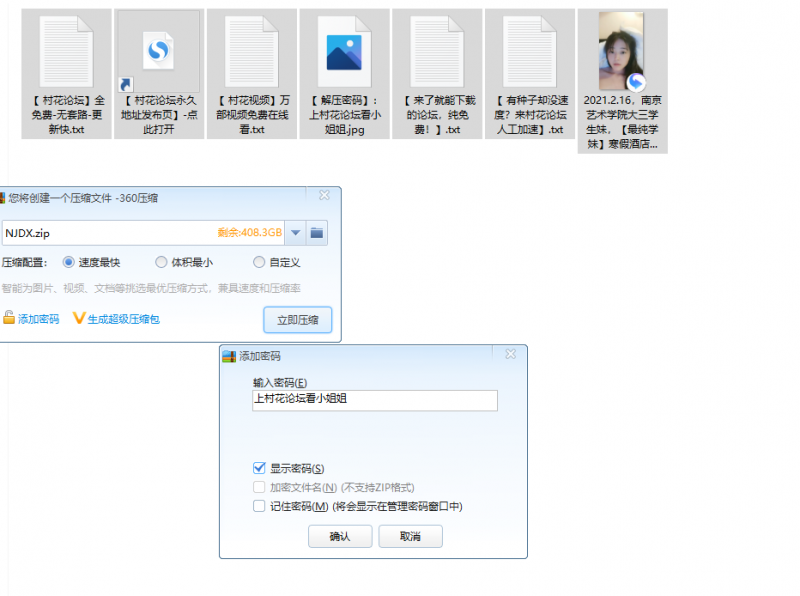Confirm the password with 确认 button
Screen dimensions: 800x596
coord(340,536)
